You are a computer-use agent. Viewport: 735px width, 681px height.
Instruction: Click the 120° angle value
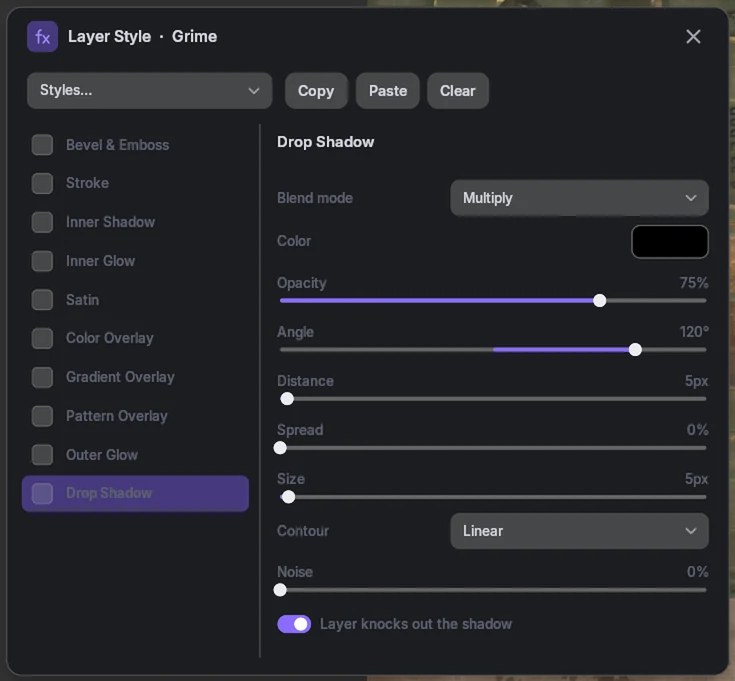pos(694,332)
